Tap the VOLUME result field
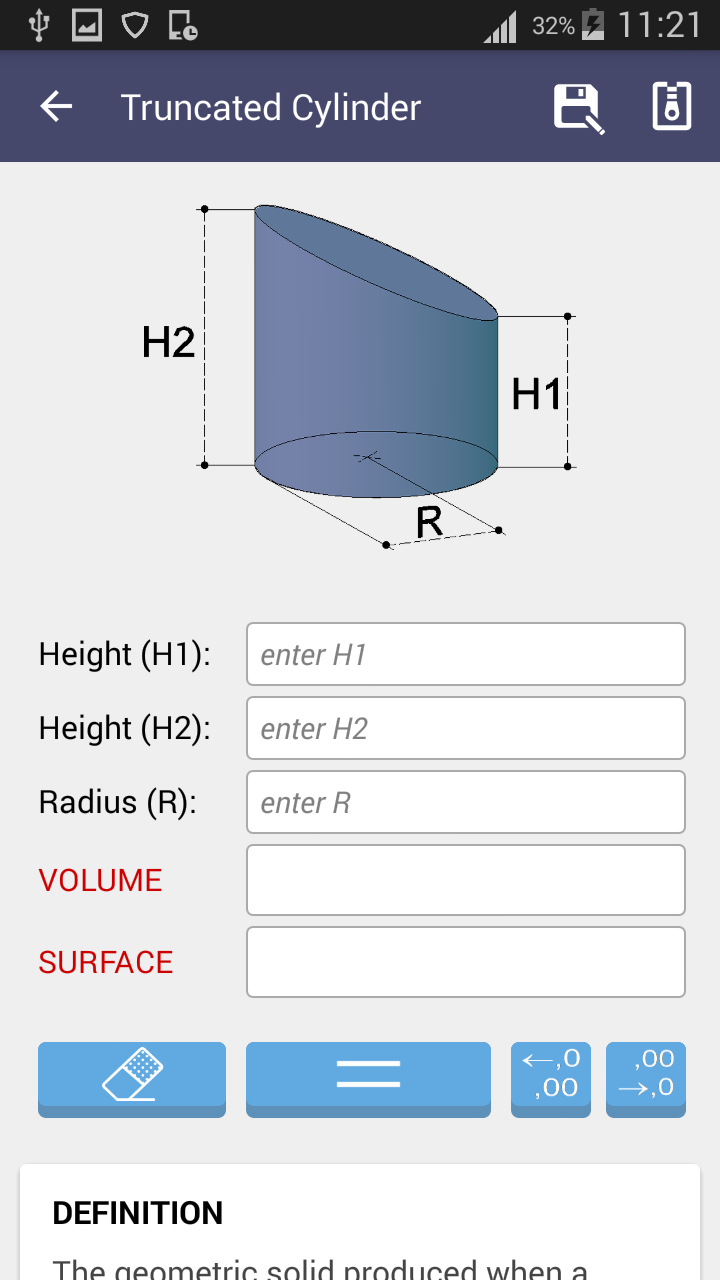This screenshot has height=1280, width=720. pos(465,880)
